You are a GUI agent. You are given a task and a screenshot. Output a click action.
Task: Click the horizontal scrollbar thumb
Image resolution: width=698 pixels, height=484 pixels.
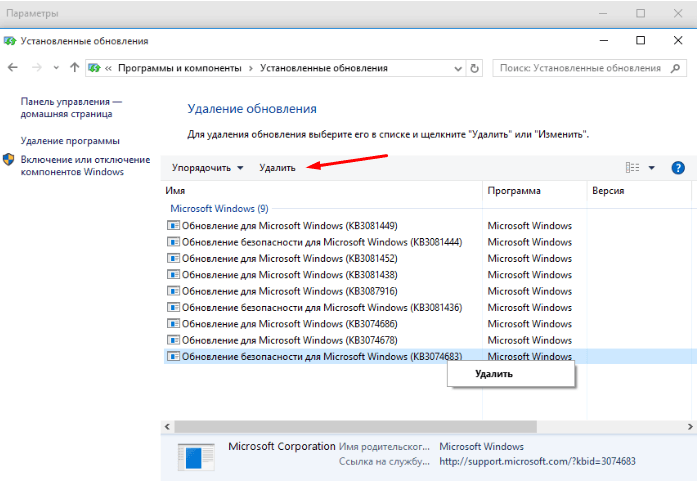coord(356,427)
